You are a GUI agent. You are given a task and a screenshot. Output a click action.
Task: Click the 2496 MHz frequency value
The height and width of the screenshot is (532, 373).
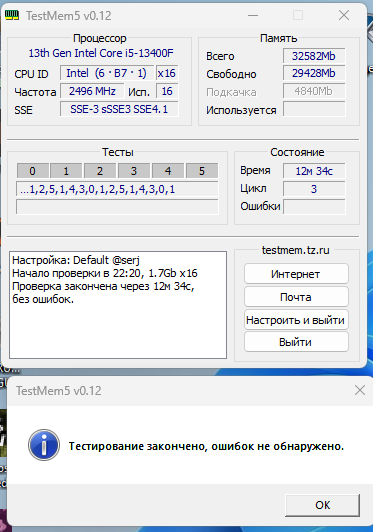pos(92,91)
